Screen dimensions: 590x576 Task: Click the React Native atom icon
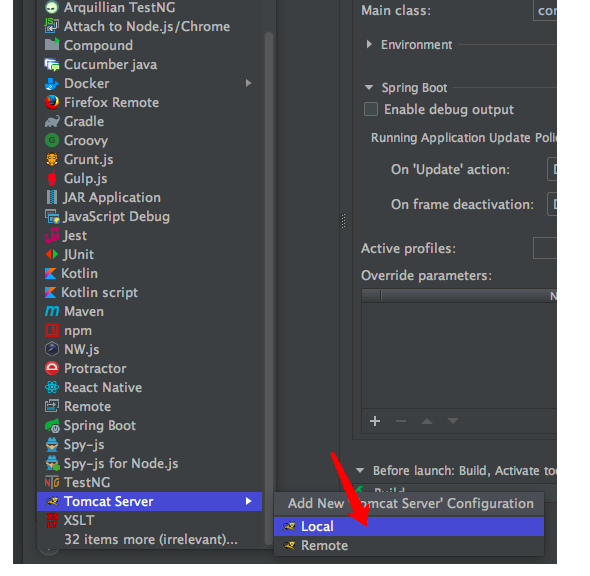pos(52,387)
